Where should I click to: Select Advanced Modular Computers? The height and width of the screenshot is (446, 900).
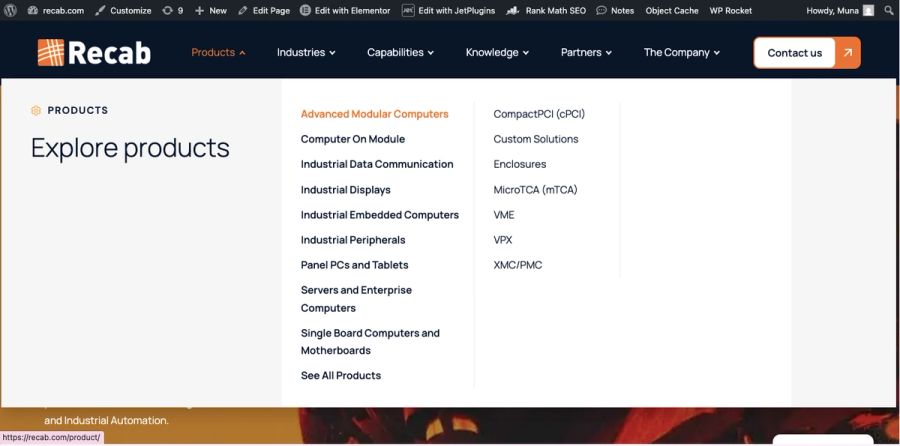pyautogui.click(x=374, y=114)
